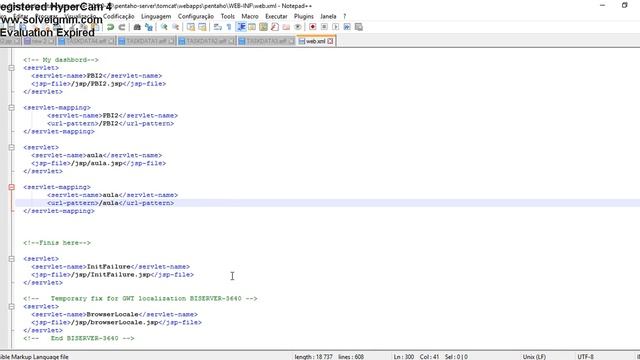
Task: Click the Zoom Out icon
Action: point(176,27)
